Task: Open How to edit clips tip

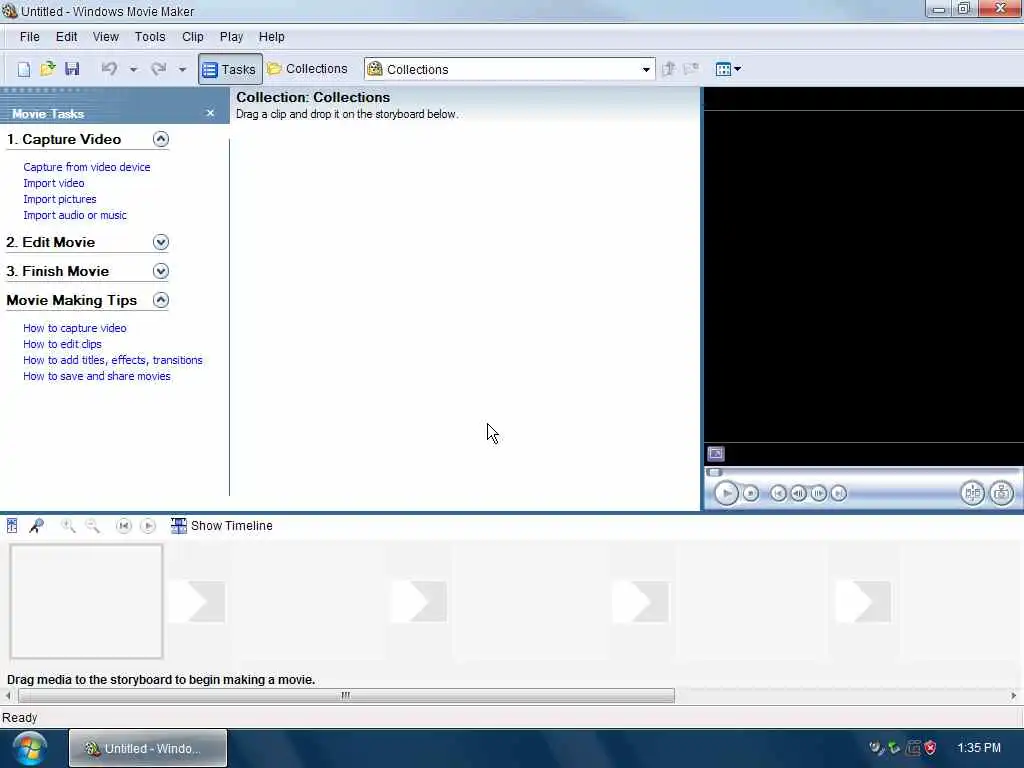Action: (62, 344)
